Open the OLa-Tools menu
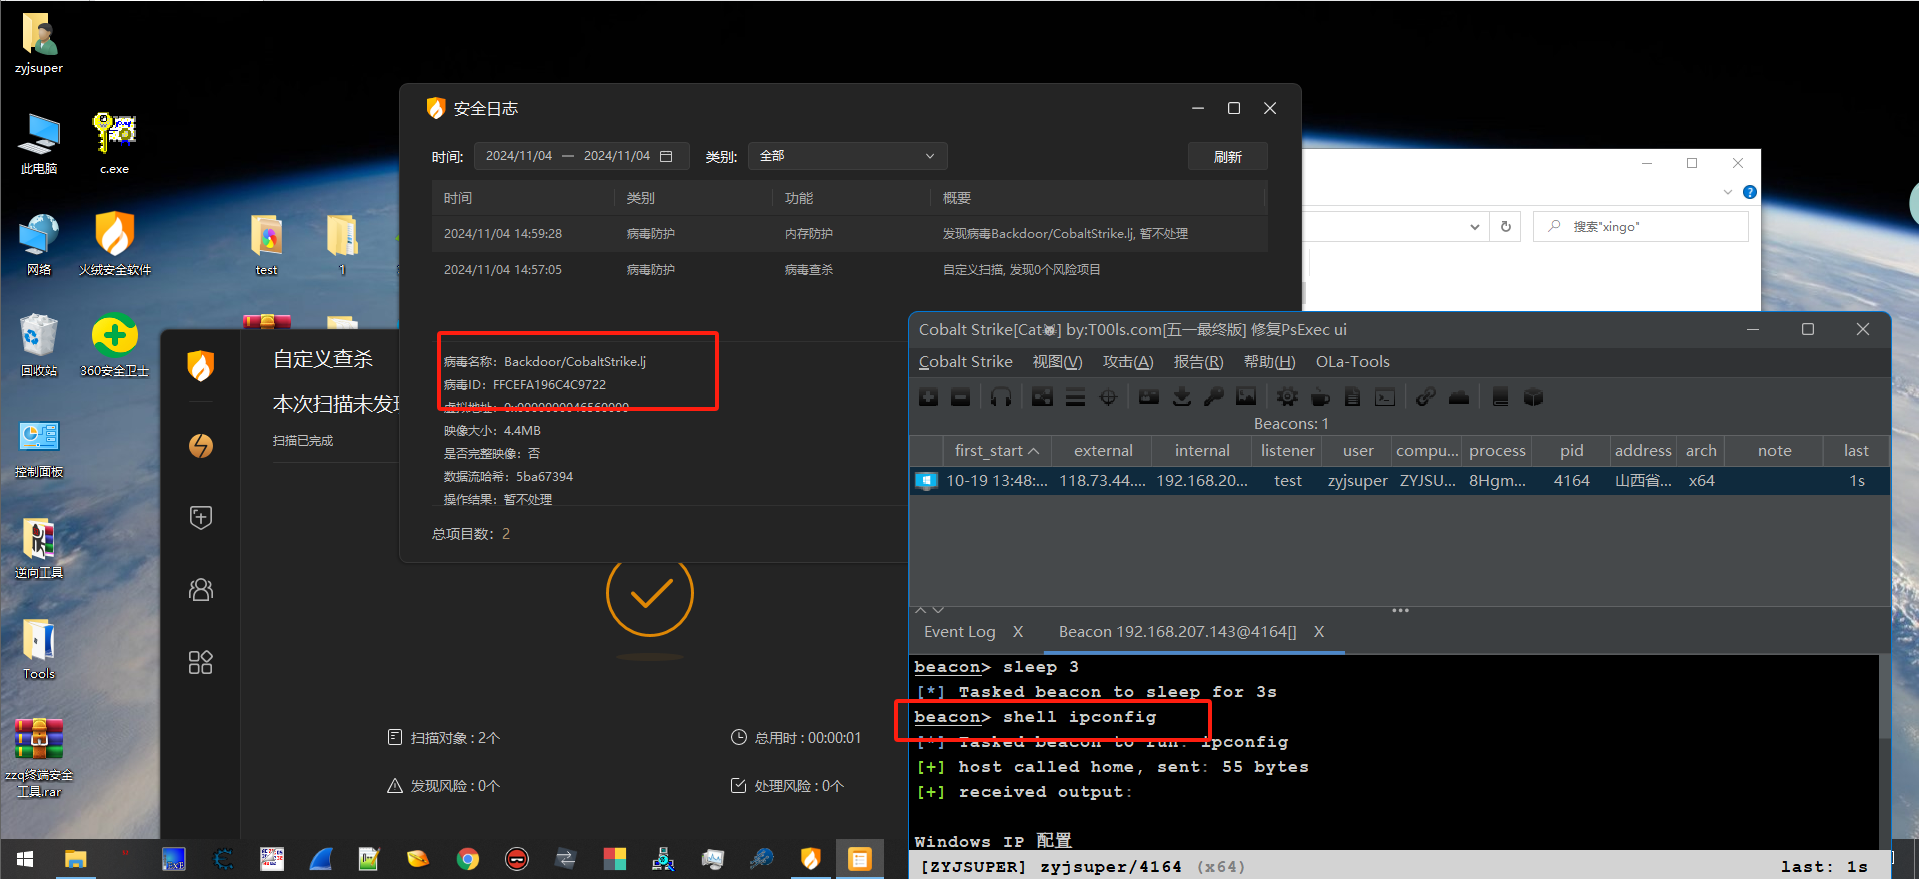1919x879 pixels. pyautogui.click(x=1352, y=362)
